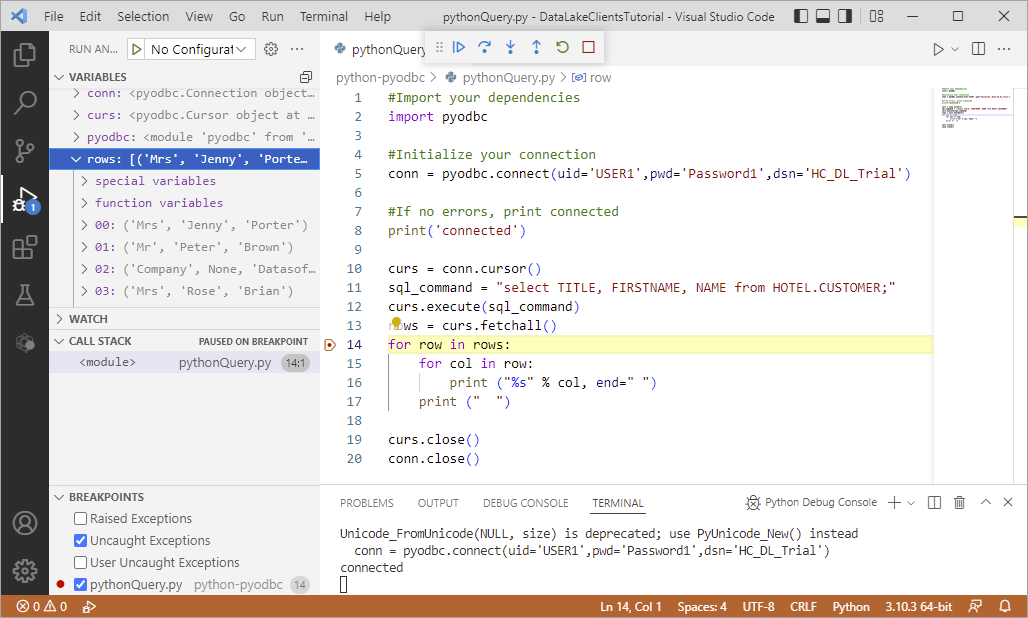The height and width of the screenshot is (618, 1028).
Task: Open the Run dropdown arrow in editor
Action: click(955, 49)
